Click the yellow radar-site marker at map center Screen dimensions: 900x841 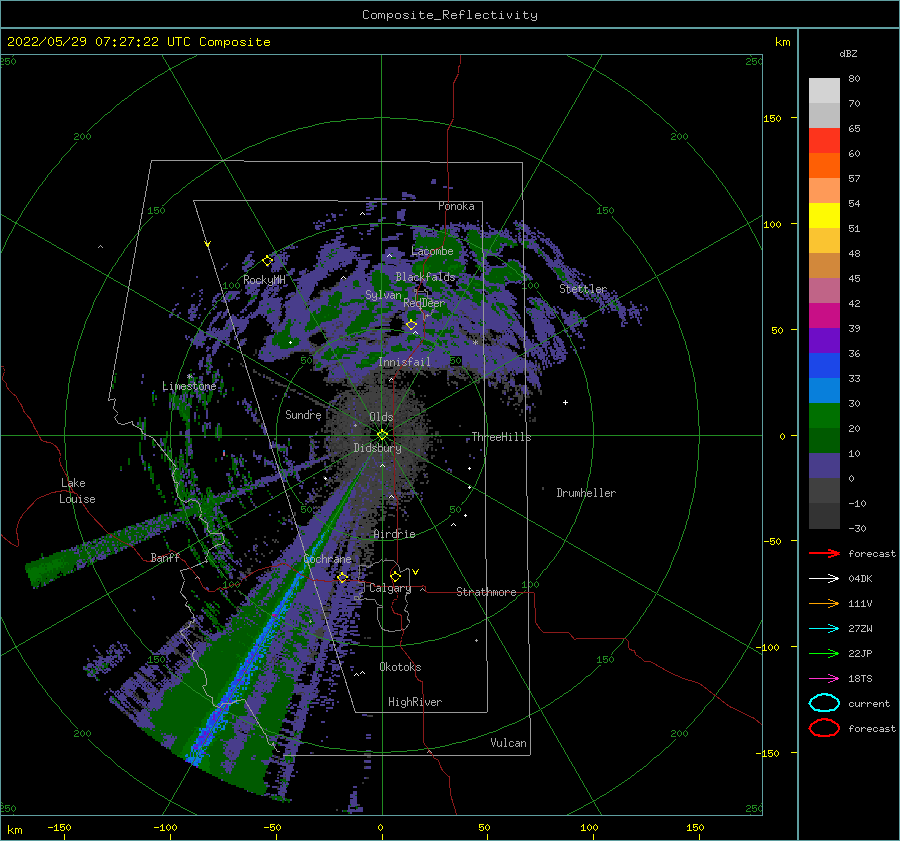click(382, 435)
